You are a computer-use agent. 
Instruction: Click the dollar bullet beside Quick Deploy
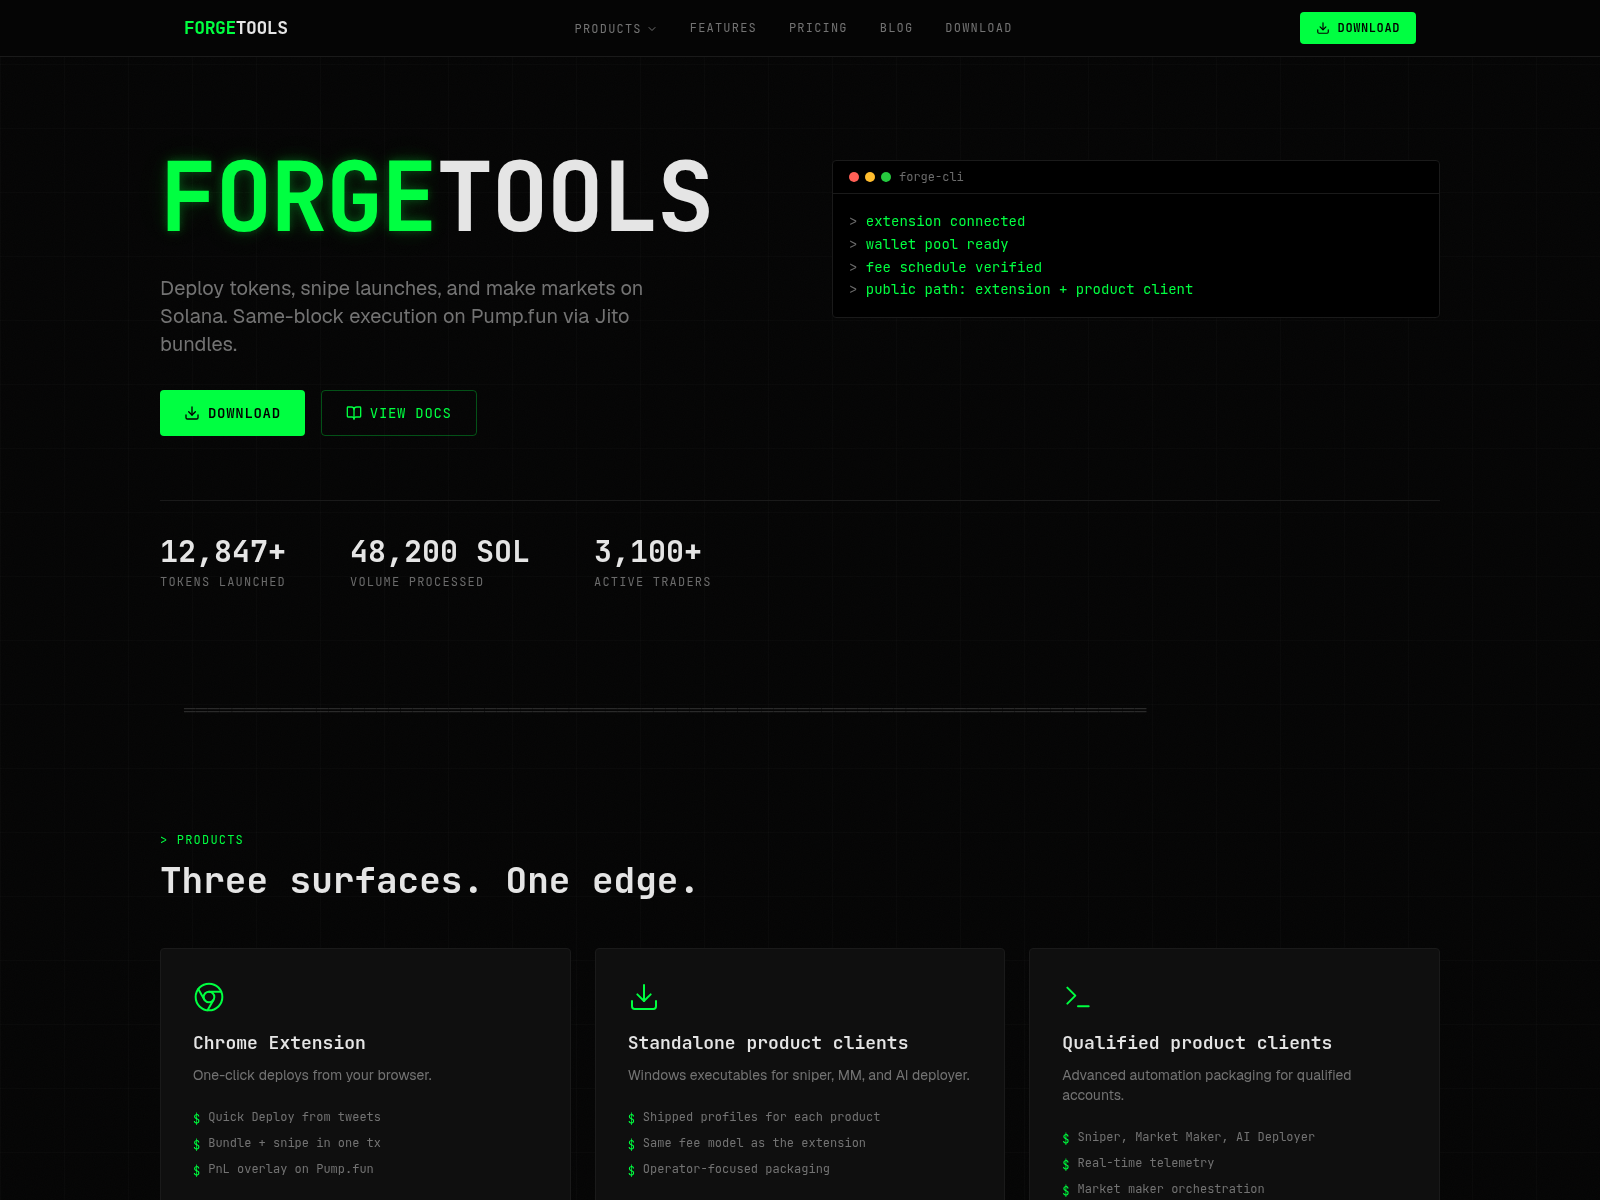click(x=197, y=1118)
